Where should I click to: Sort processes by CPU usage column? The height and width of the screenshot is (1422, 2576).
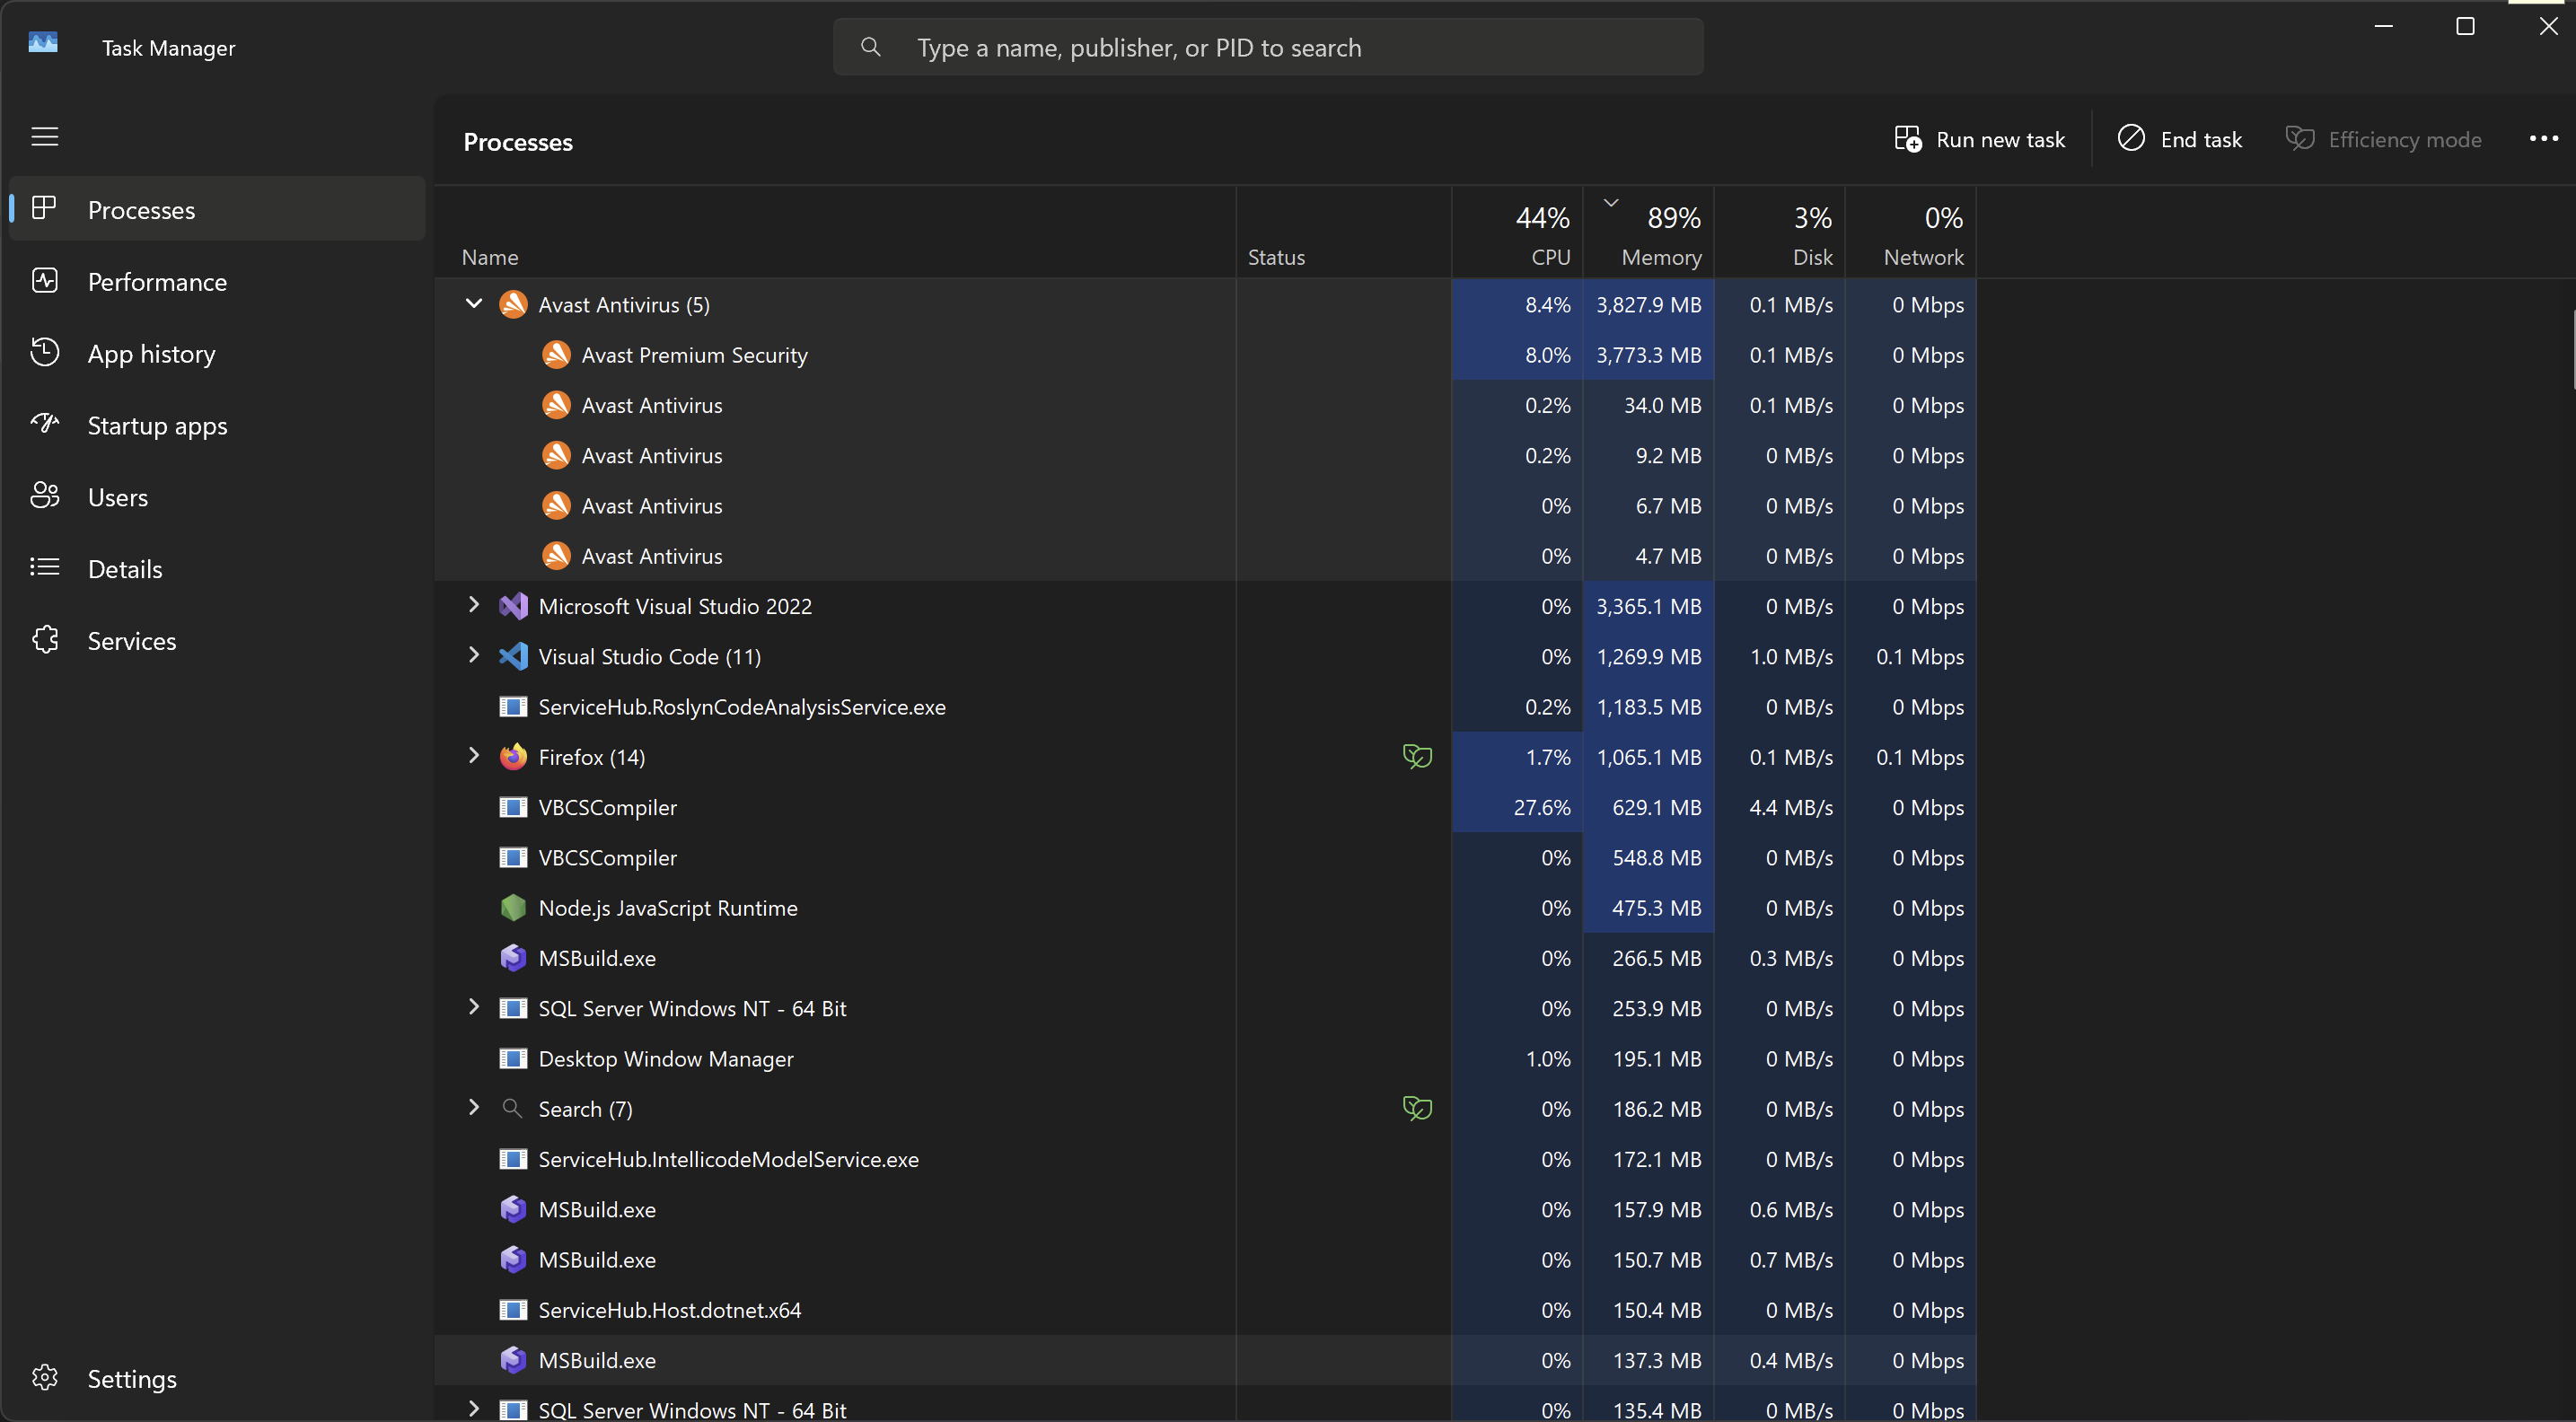click(x=1517, y=232)
